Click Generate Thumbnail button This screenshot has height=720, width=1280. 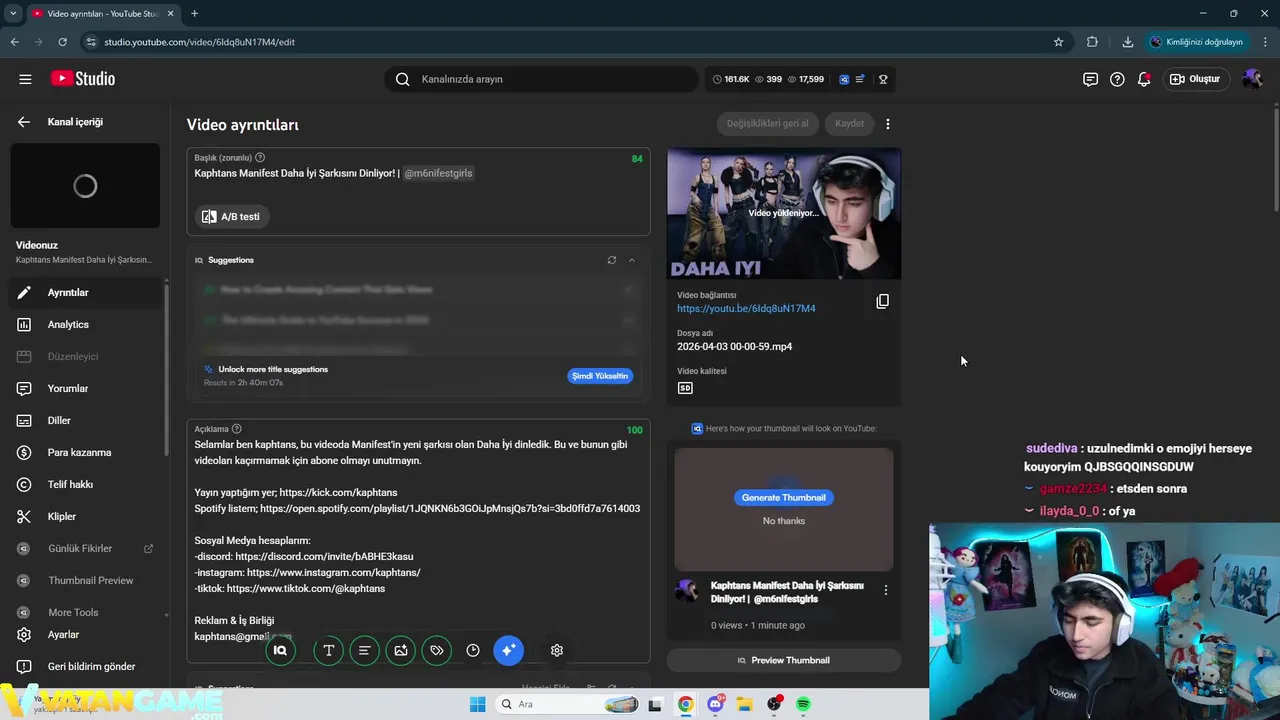pyautogui.click(x=784, y=498)
